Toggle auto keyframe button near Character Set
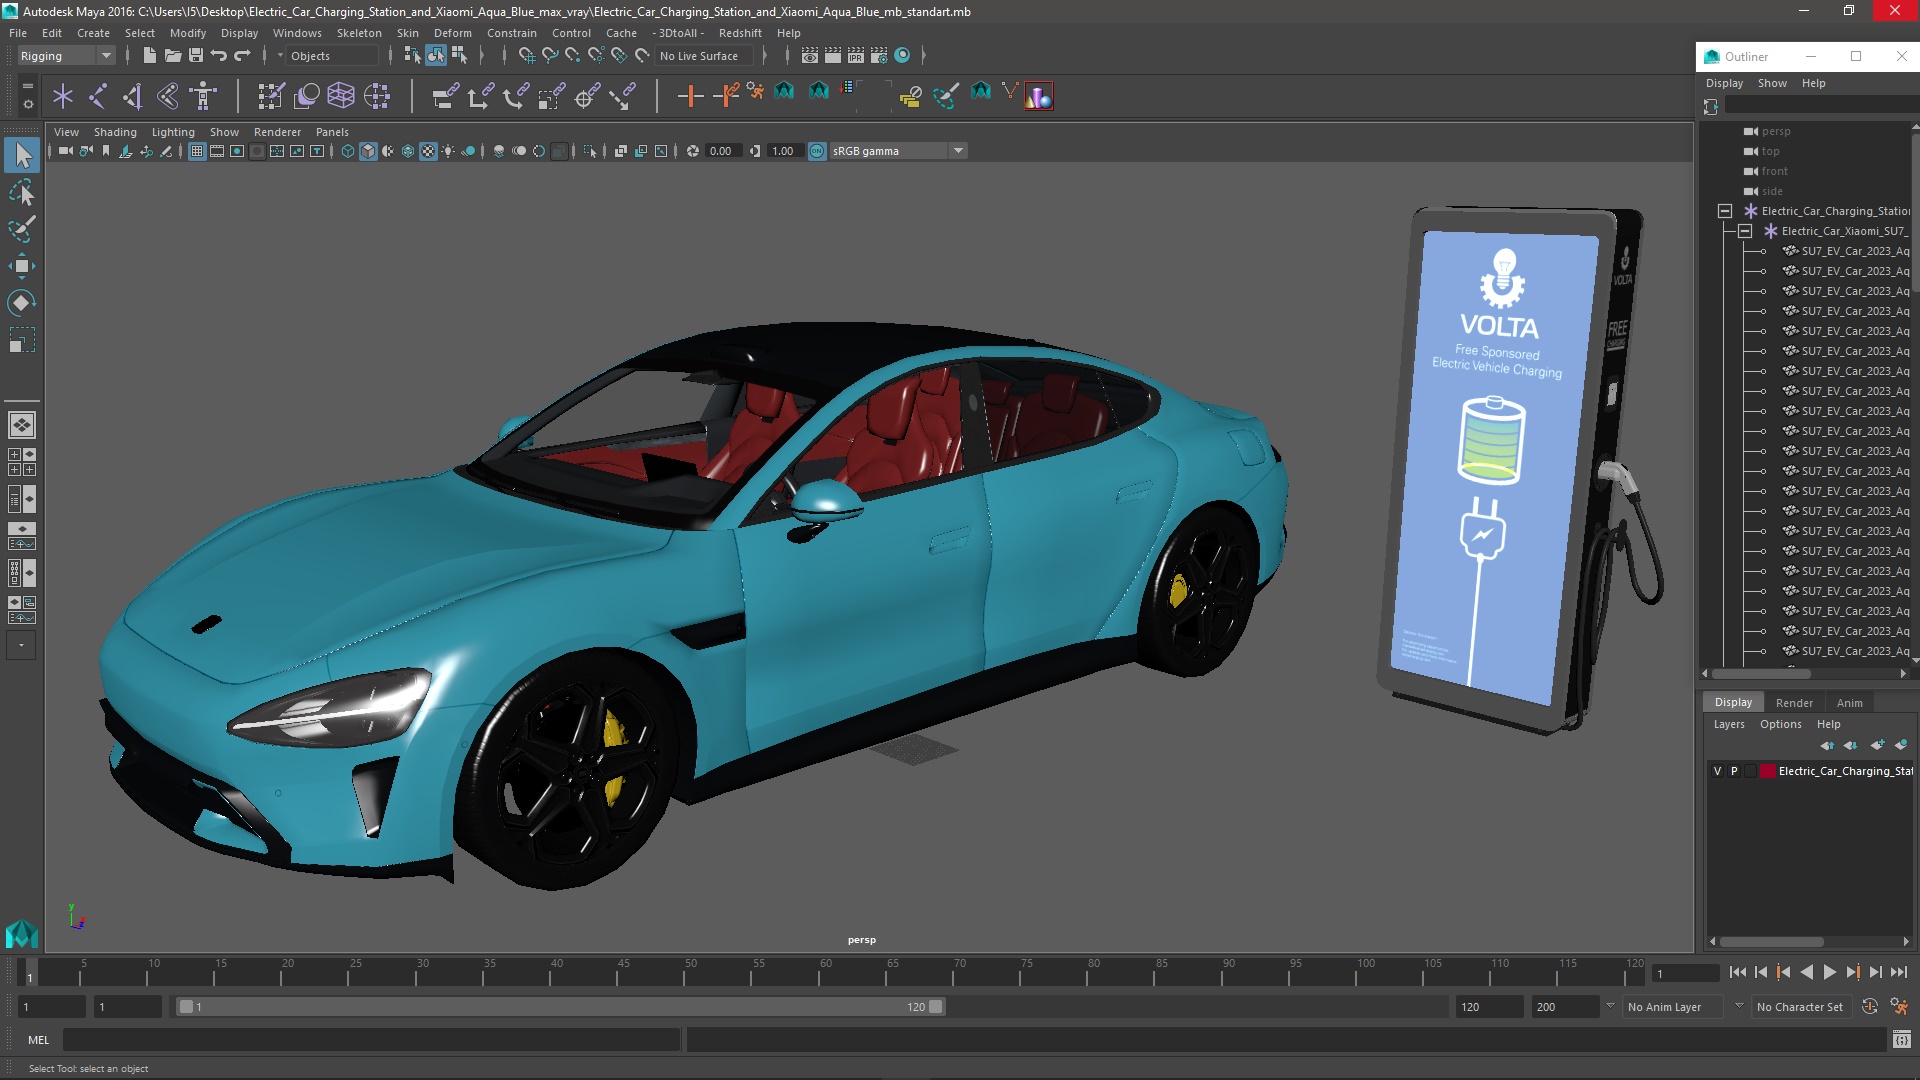Viewport: 1920px width, 1080px height. [x=1870, y=1007]
